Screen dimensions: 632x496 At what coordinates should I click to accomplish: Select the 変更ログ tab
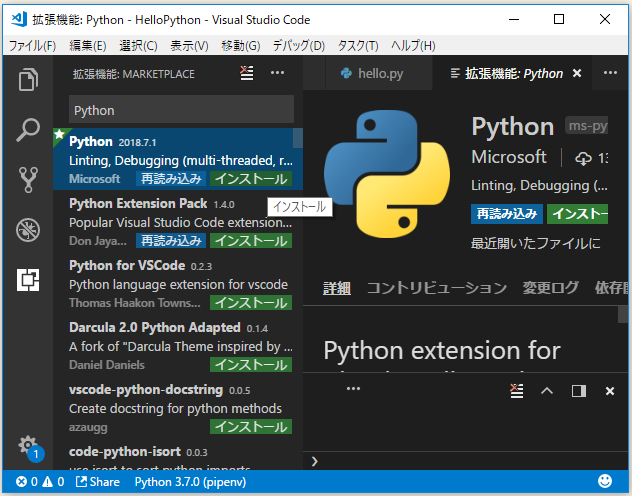tap(551, 288)
